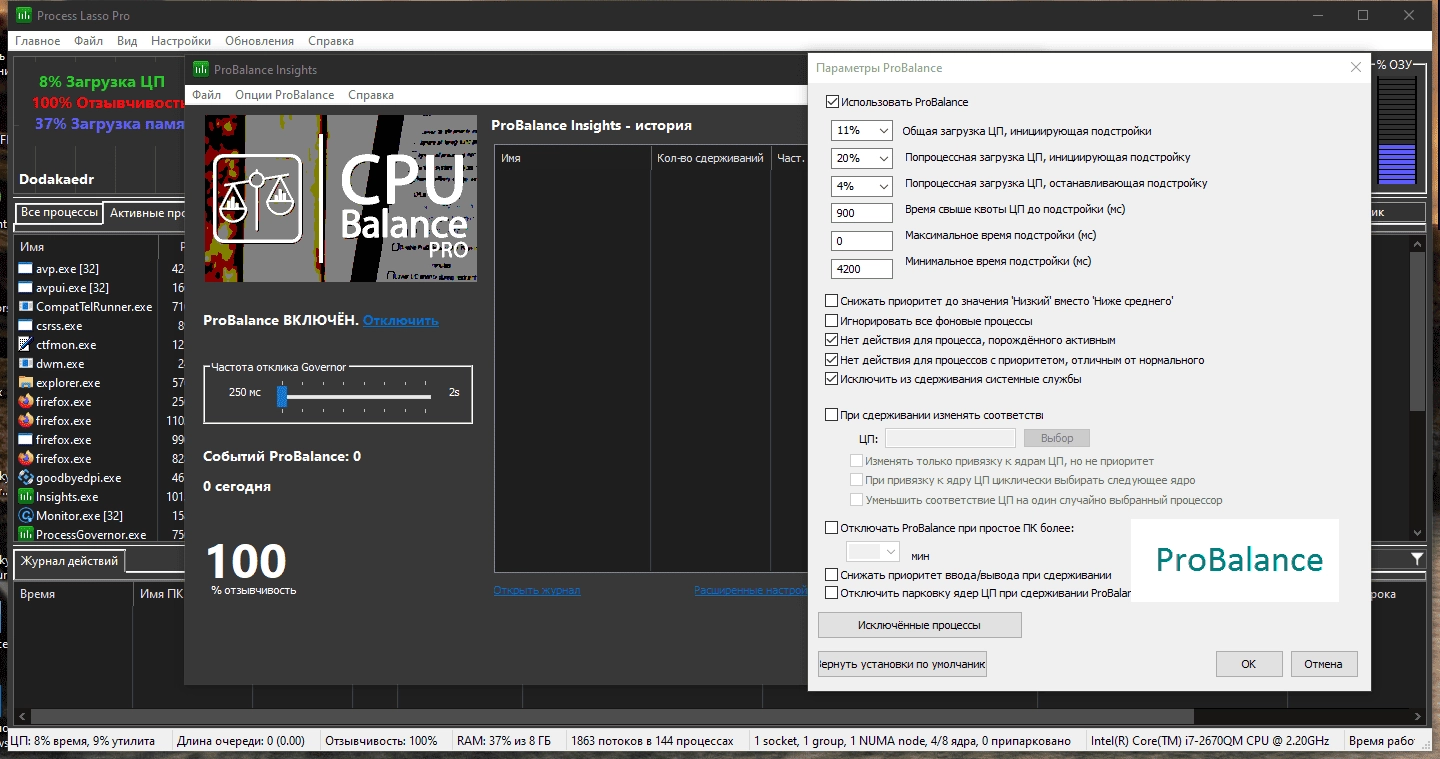Screen dimensions: 1440x759
Task: Open 'Настройки' menu in Process Lasso
Action: click(x=181, y=41)
